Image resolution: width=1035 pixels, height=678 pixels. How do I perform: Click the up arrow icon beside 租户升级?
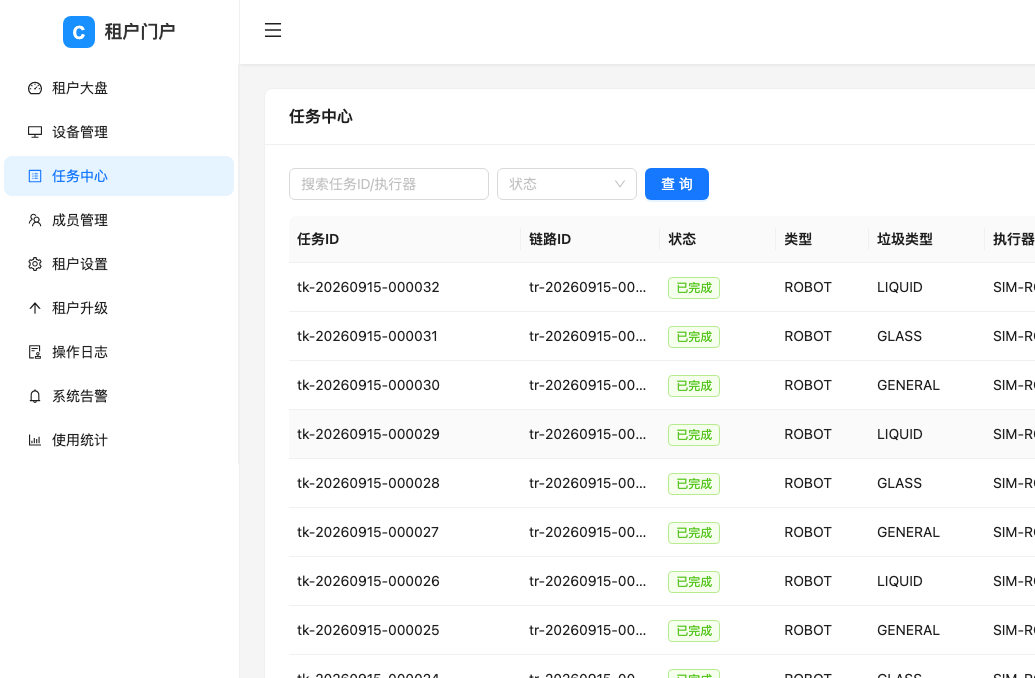(x=35, y=308)
